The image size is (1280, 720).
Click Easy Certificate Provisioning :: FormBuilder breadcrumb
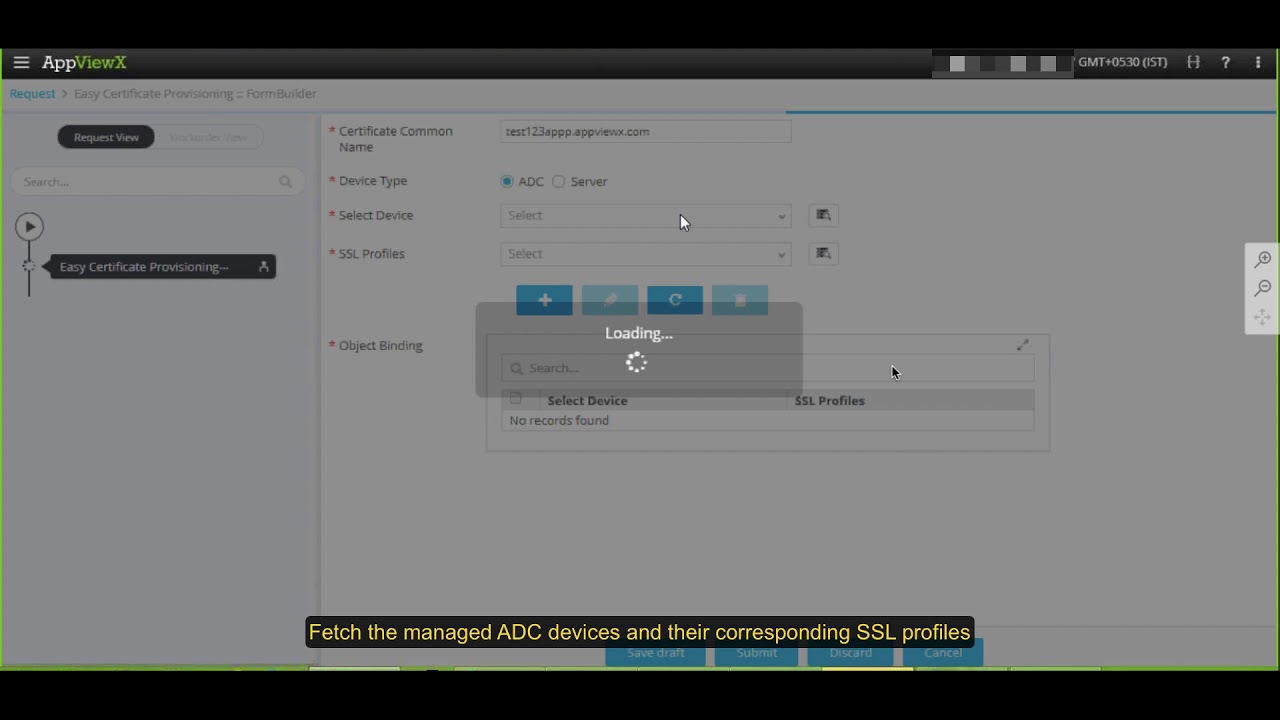click(195, 93)
